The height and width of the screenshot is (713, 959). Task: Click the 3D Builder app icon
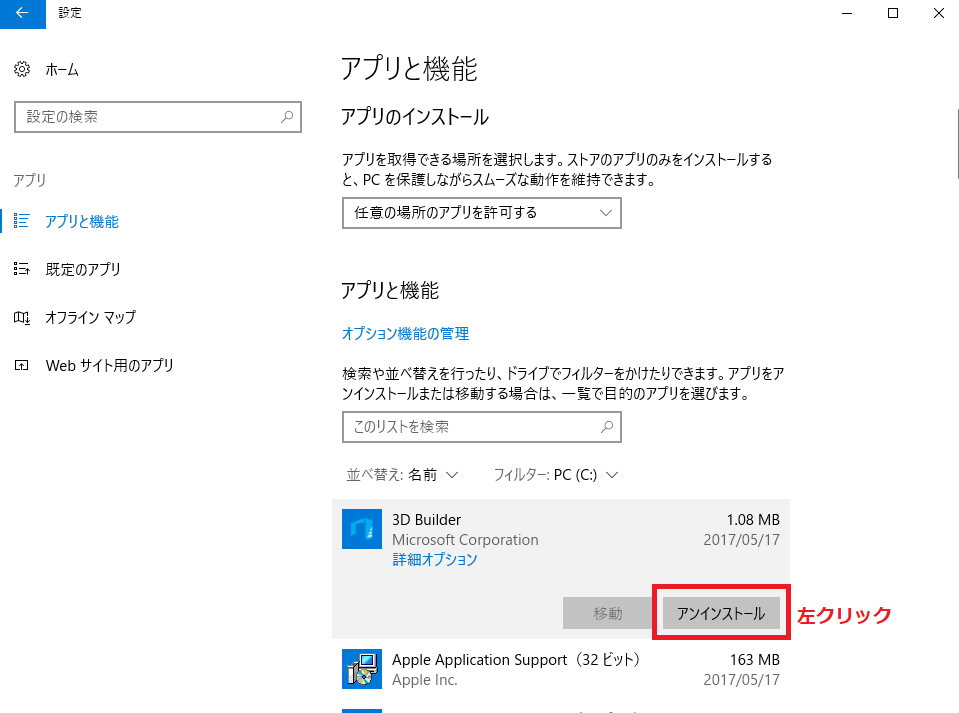tap(362, 529)
